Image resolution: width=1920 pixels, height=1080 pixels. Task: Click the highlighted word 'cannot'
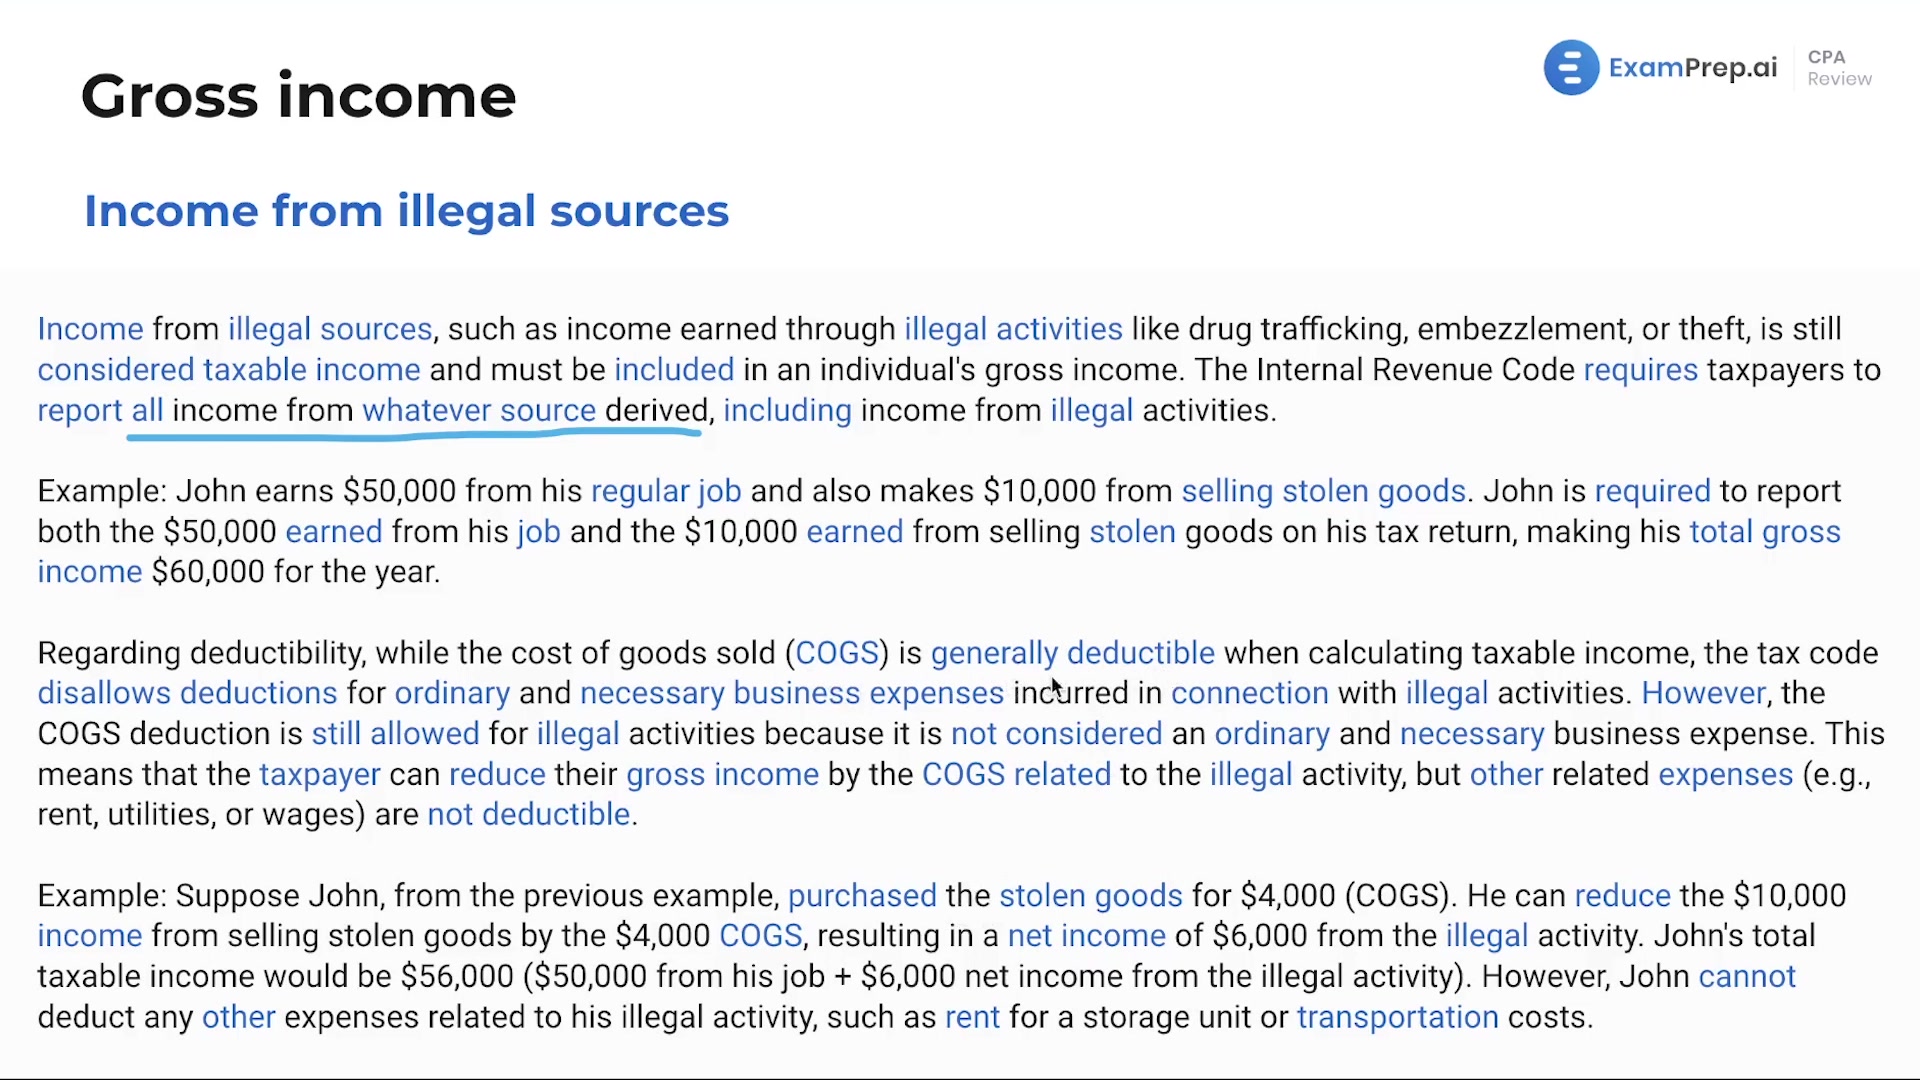(1747, 976)
